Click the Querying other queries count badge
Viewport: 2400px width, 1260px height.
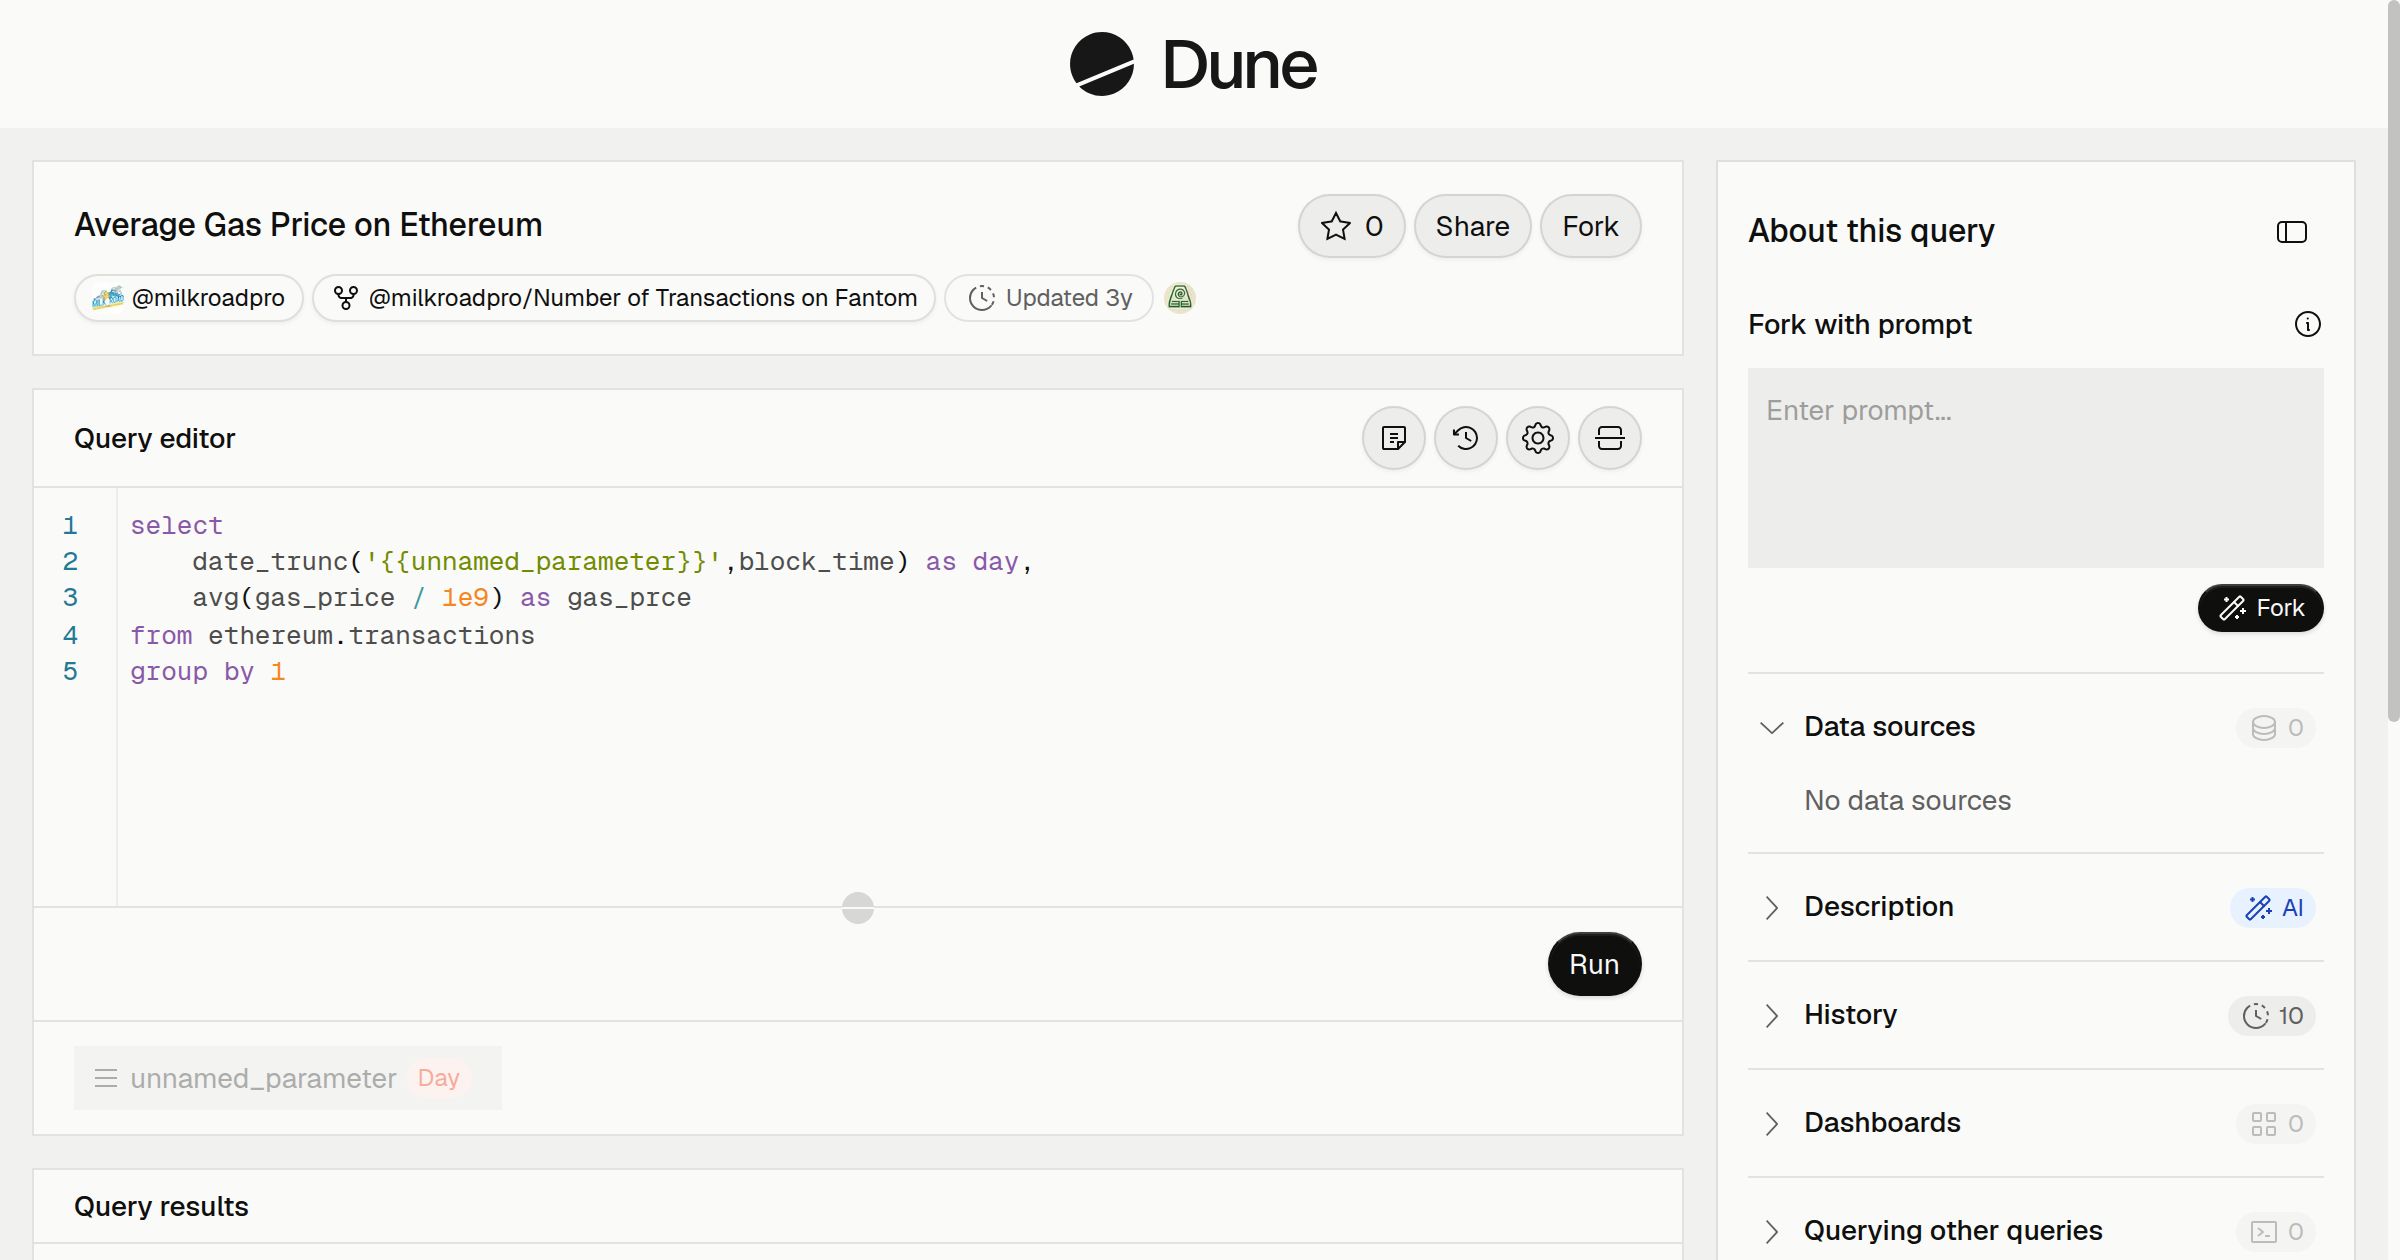(x=2276, y=1231)
